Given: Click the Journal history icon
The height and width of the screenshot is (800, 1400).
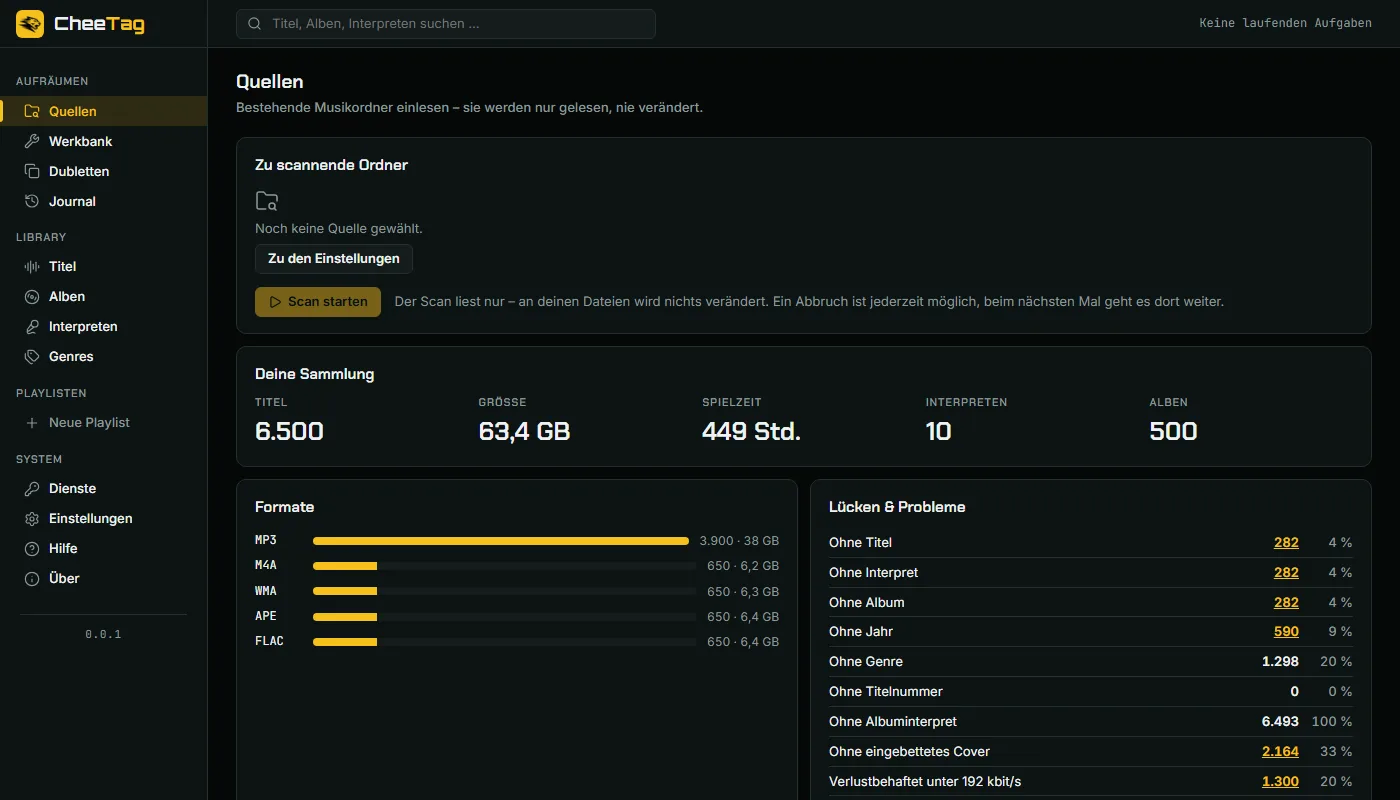Looking at the screenshot, I should (x=32, y=201).
